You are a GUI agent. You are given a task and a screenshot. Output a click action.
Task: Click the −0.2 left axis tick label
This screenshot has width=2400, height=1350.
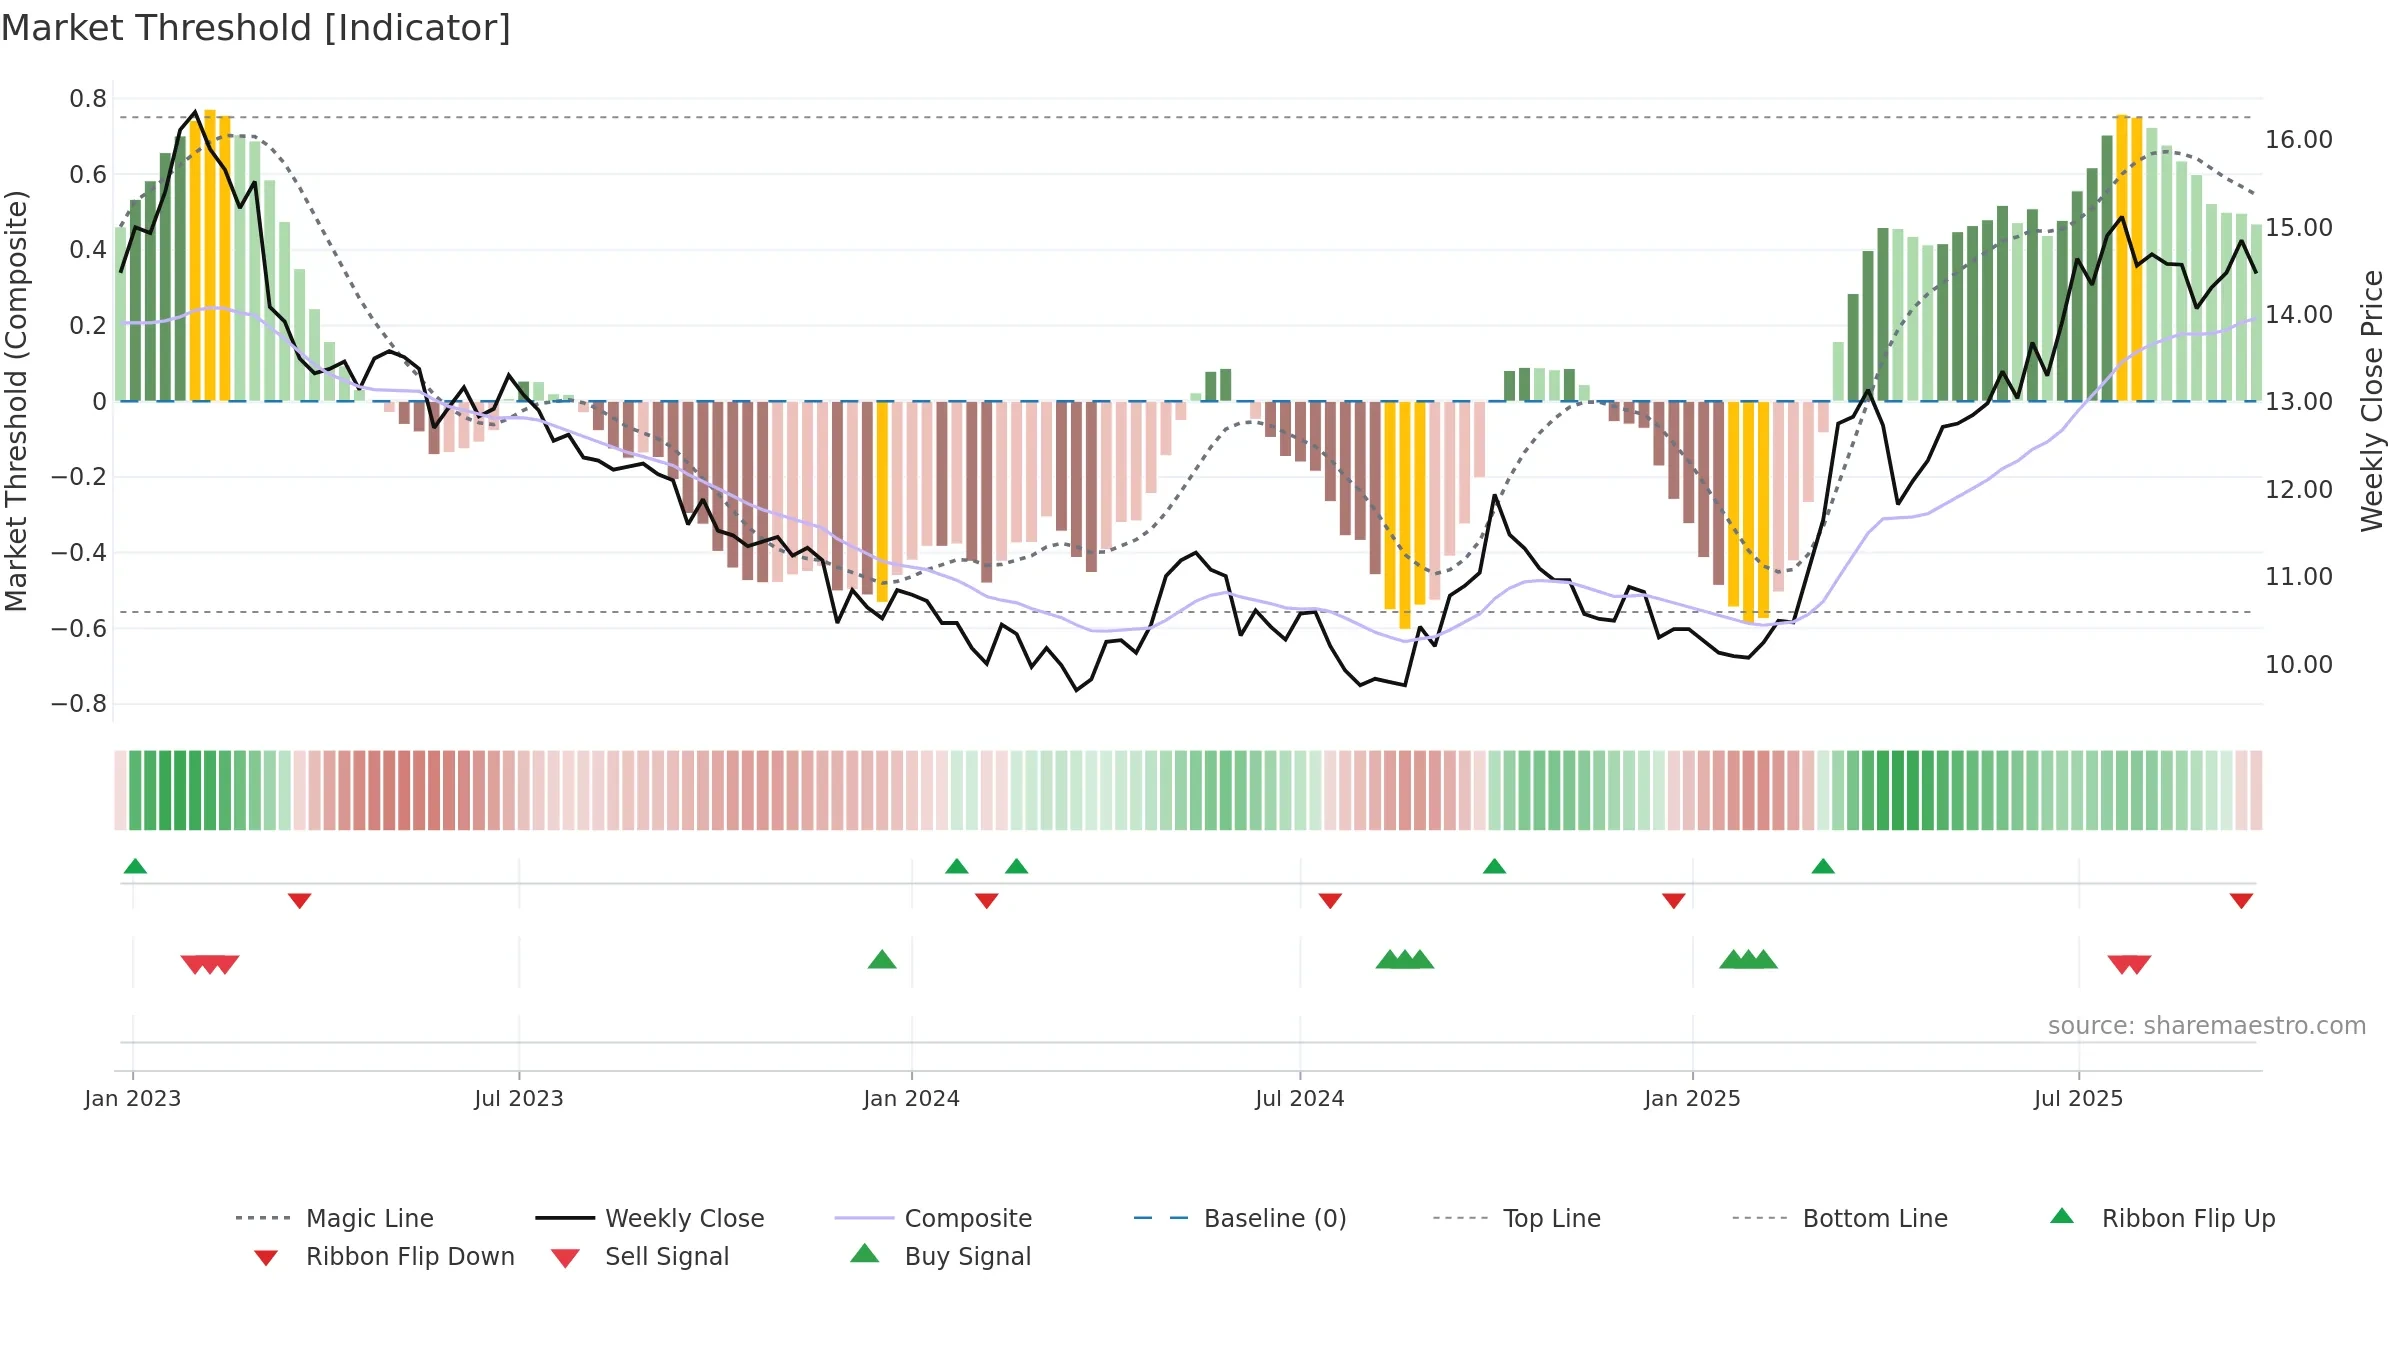point(79,477)
